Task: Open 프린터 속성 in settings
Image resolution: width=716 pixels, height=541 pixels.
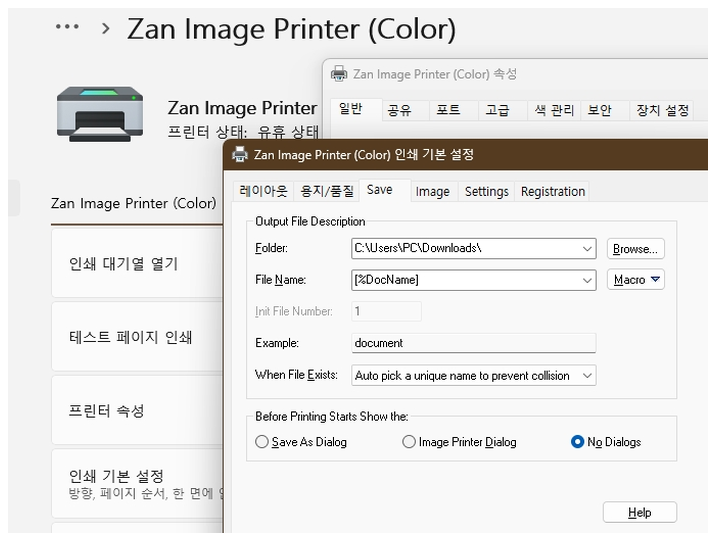Action: click(137, 410)
